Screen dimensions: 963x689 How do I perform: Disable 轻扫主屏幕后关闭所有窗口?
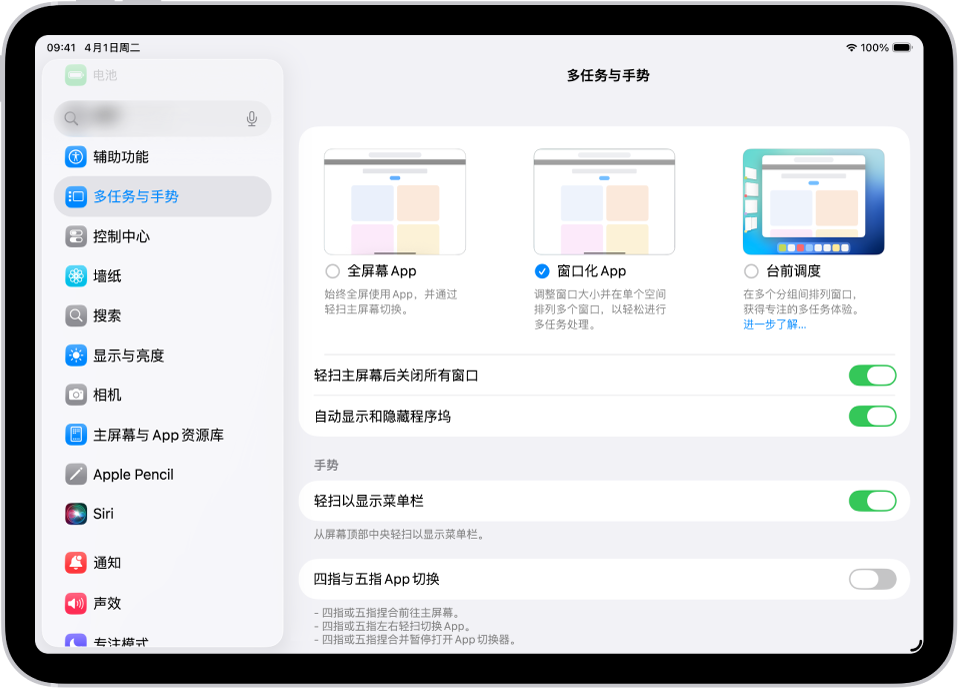click(872, 375)
